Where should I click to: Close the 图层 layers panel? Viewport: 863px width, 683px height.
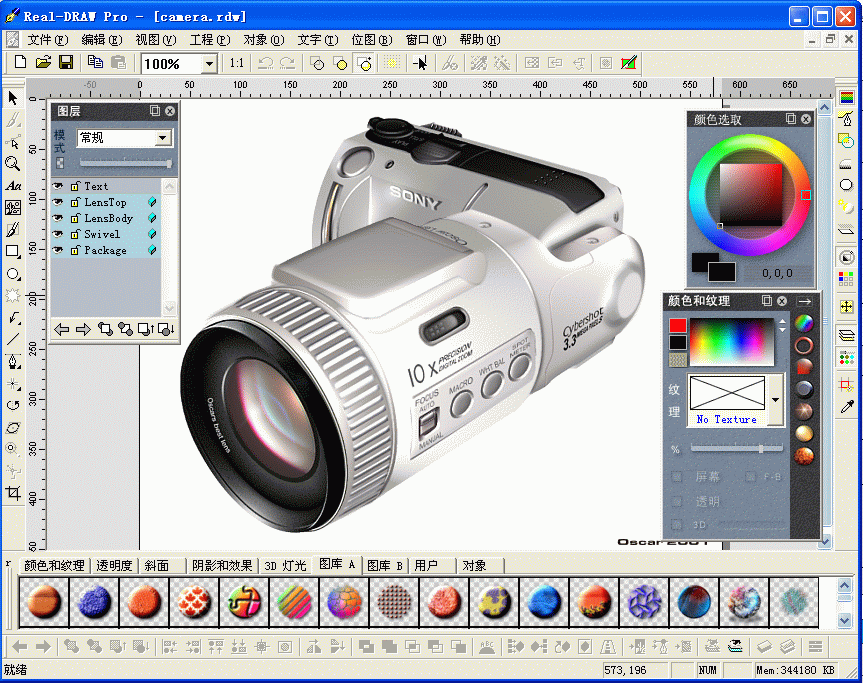(x=170, y=111)
